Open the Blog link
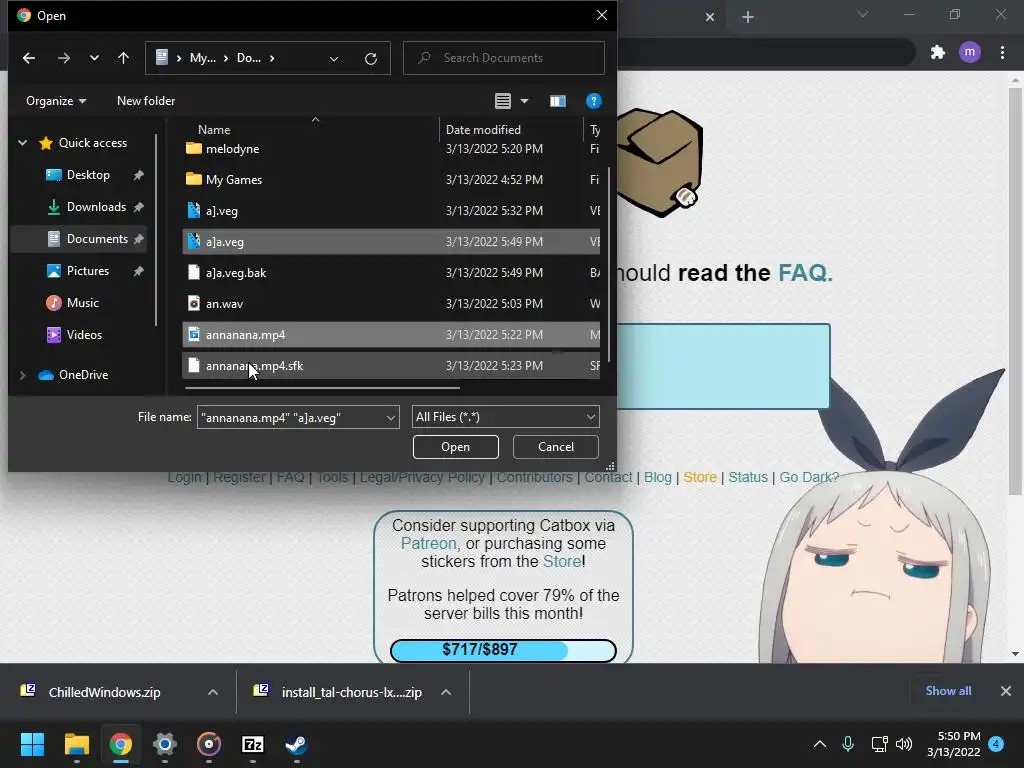Screen dimensions: 1024x768 [x=658, y=477]
